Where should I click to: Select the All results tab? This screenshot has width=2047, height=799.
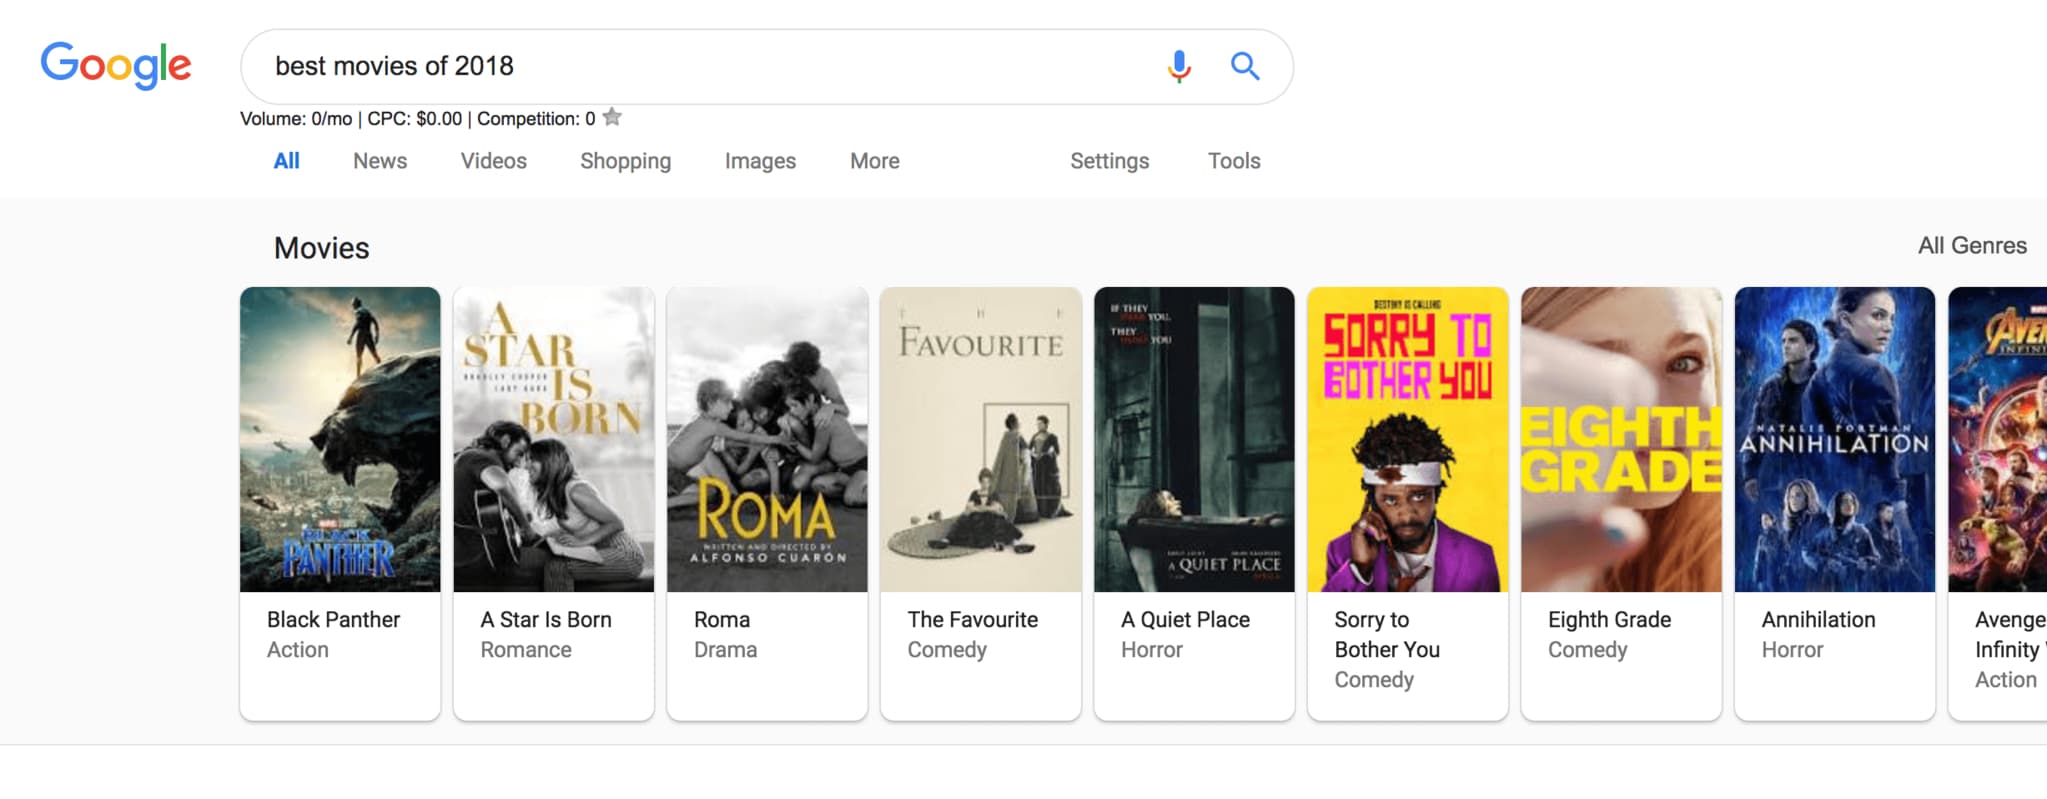click(286, 161)
